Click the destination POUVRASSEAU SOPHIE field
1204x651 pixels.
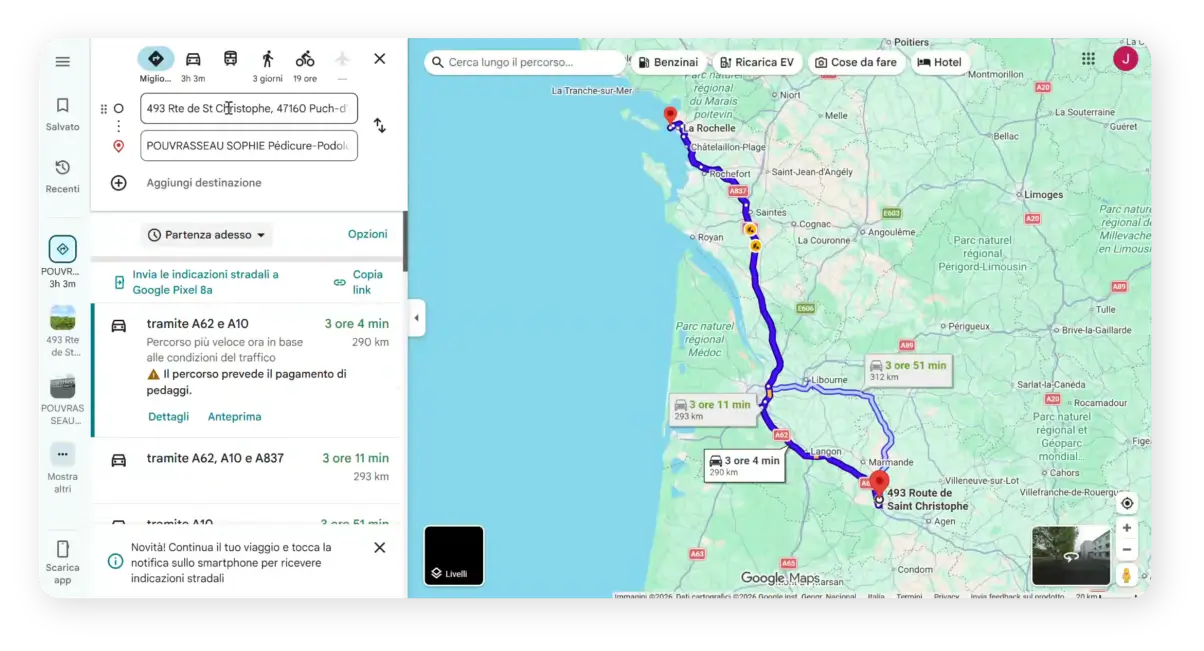249,145
